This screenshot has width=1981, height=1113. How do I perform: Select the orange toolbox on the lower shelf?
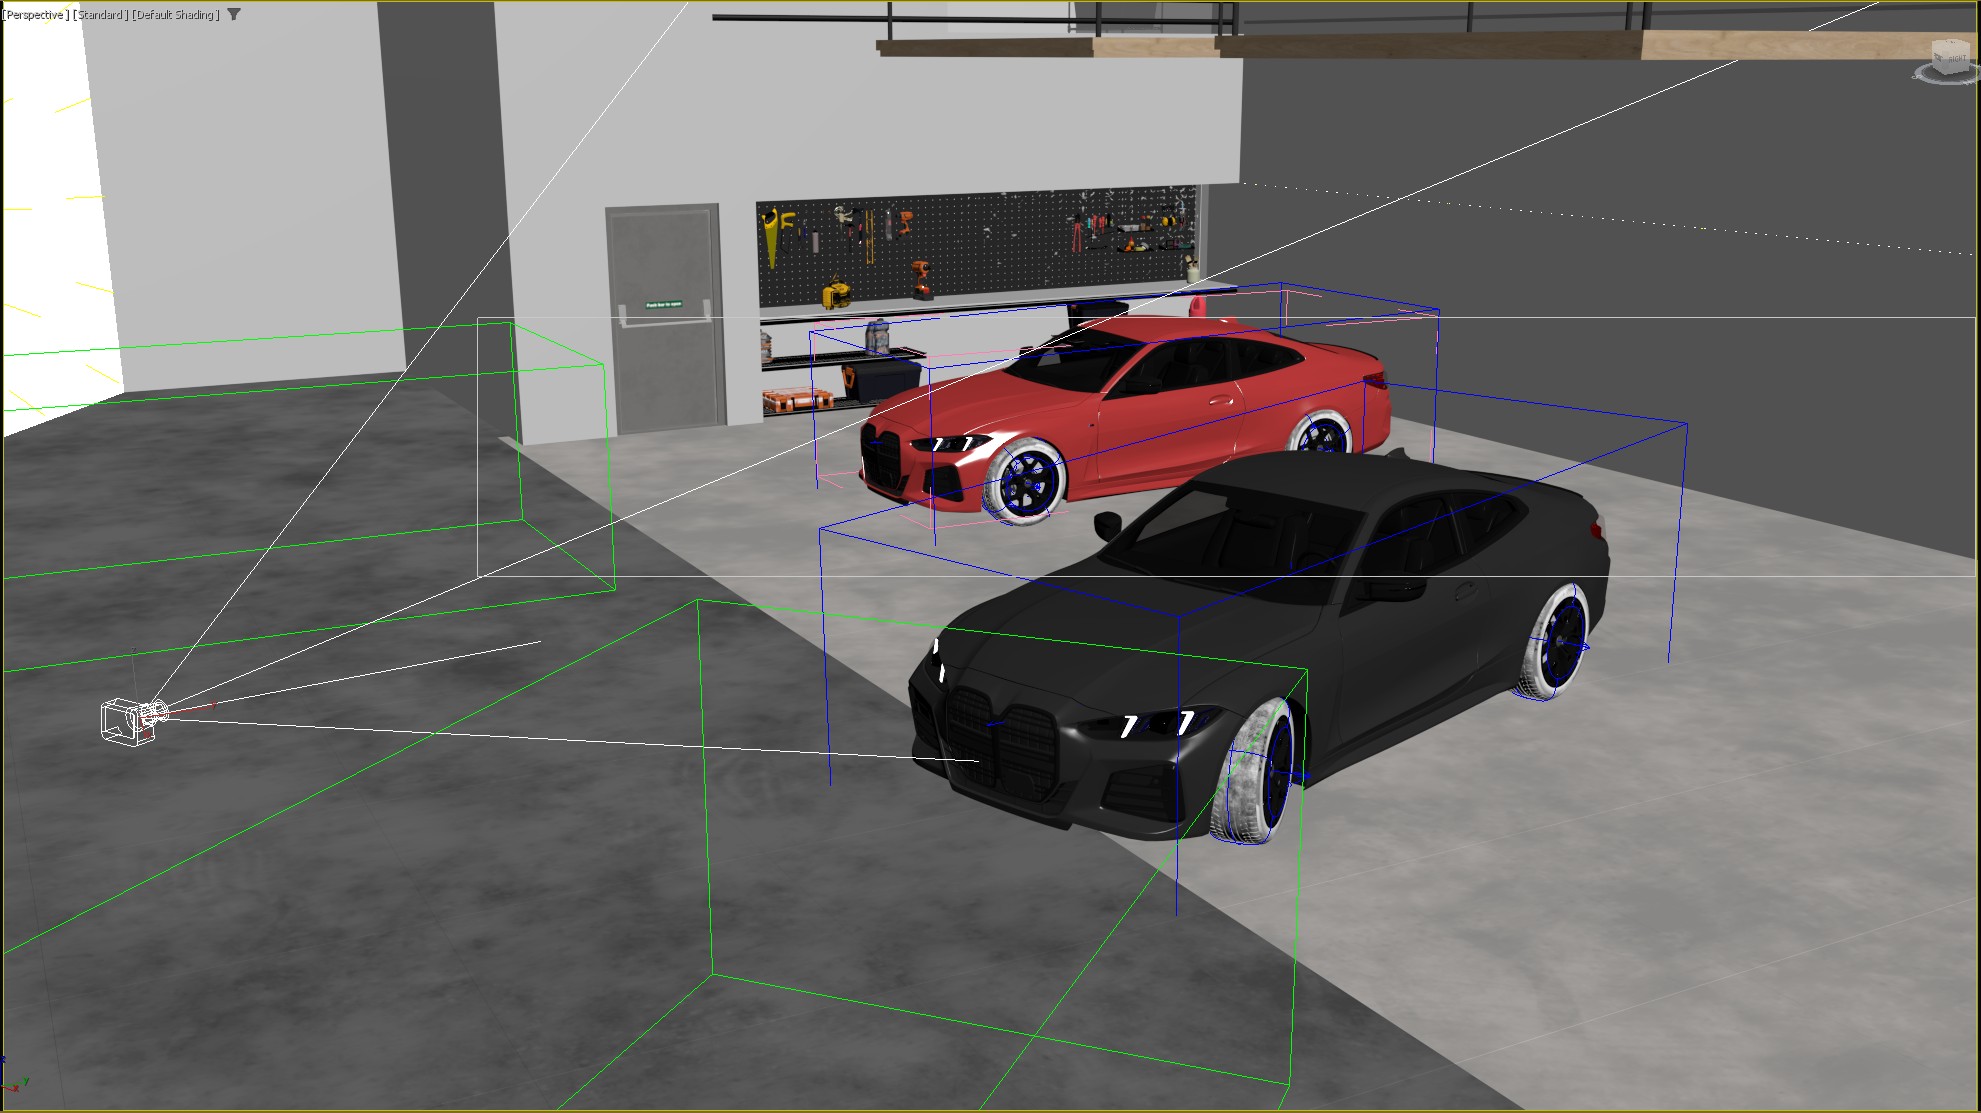coord(797,401)
